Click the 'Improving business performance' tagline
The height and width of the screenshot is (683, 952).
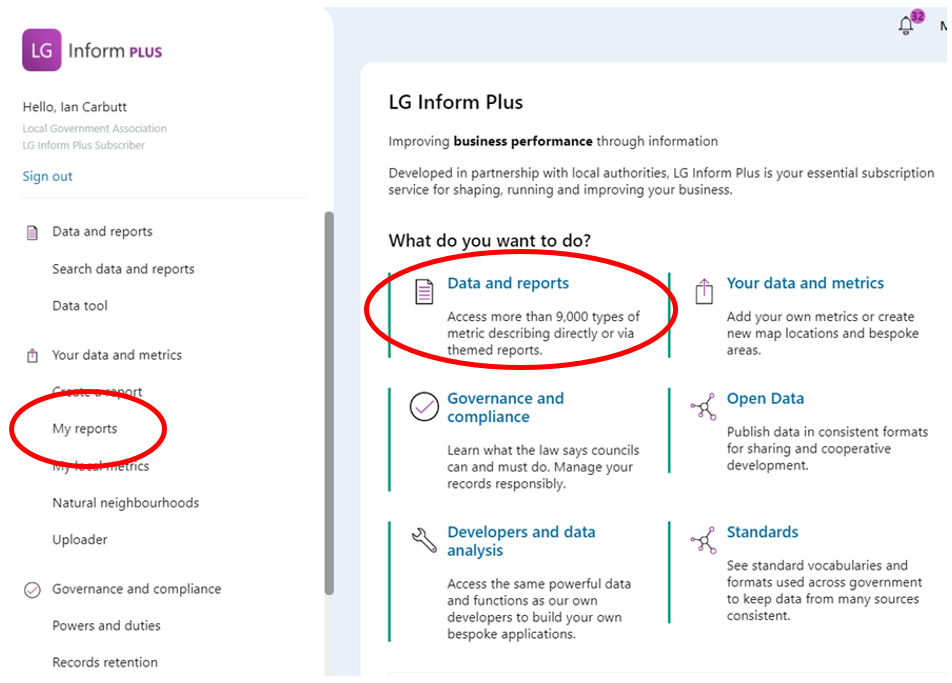point(553,141)
